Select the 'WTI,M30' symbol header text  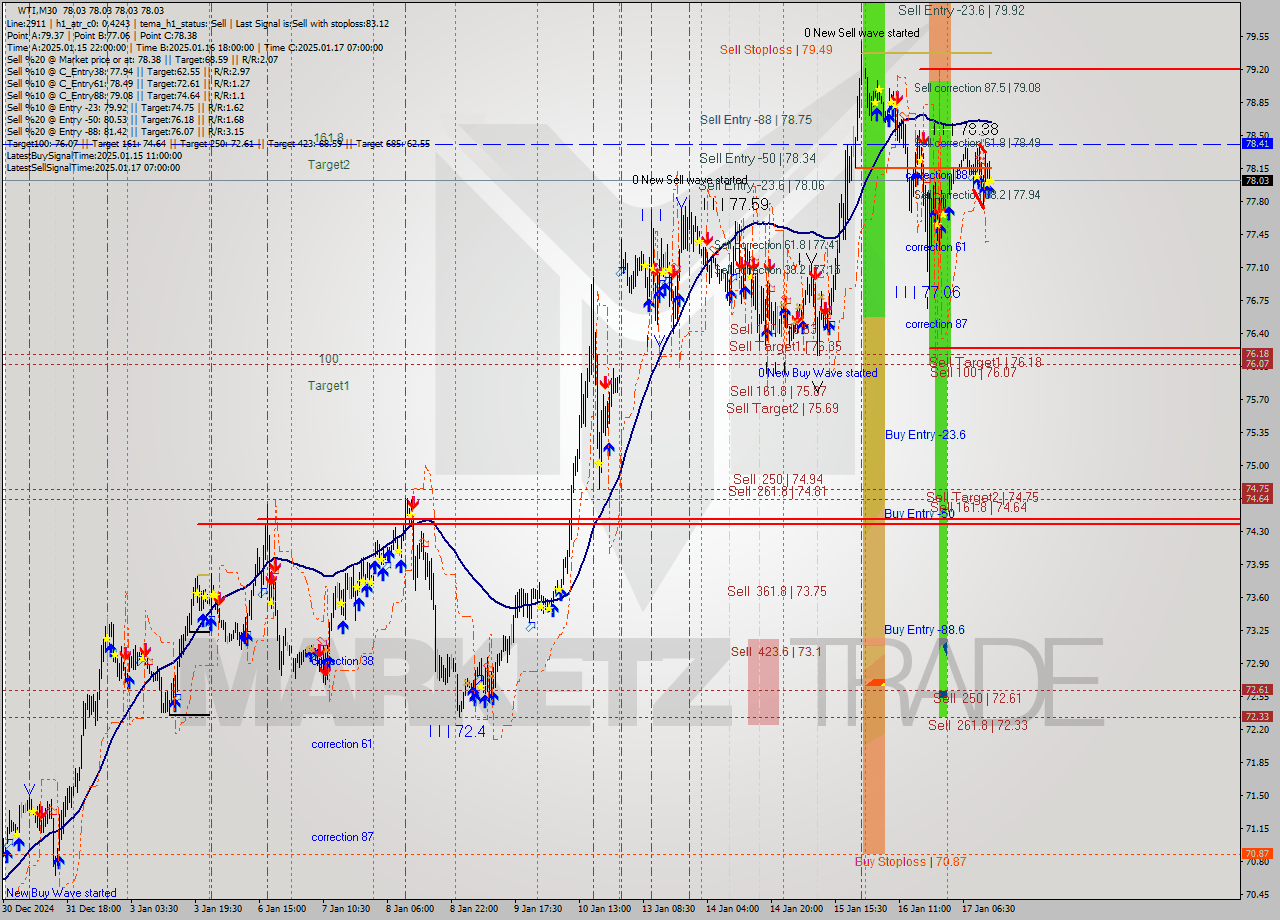(38, 10)
